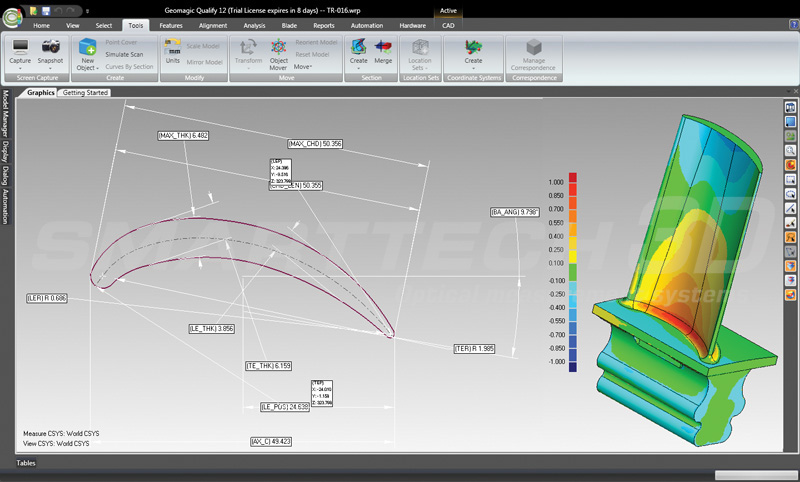Click the Coordinate Systems Create icon
Image resolution: width=800 pixels, height=482 pixels.
coord(473,47)
